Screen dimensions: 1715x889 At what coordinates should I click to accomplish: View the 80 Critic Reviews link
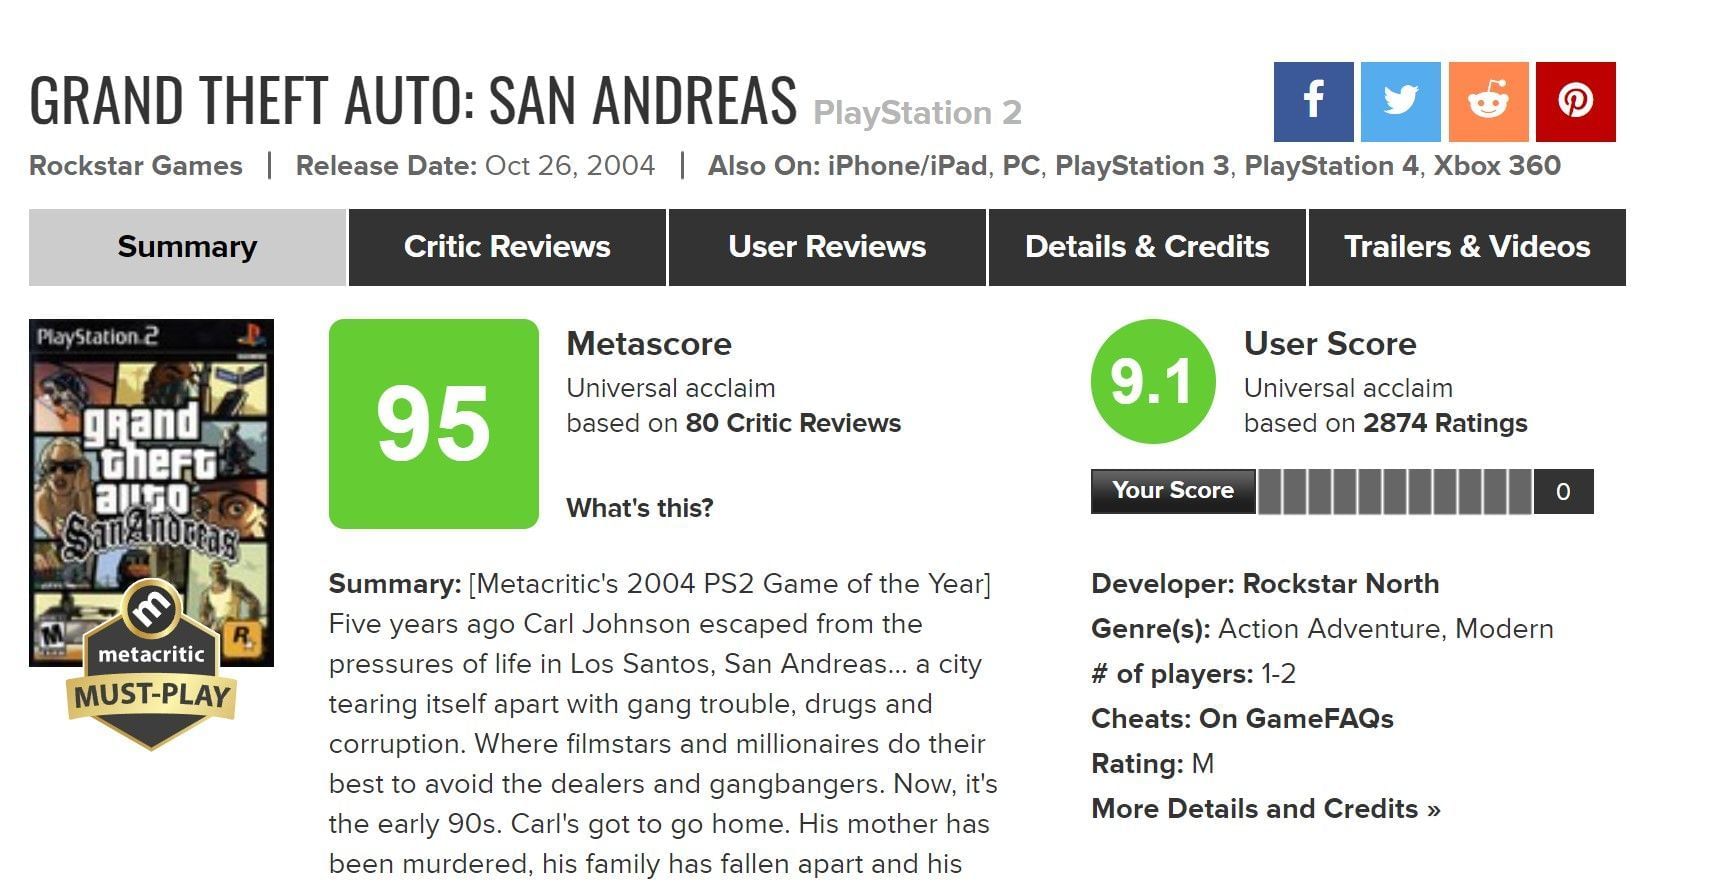[793, 423]
